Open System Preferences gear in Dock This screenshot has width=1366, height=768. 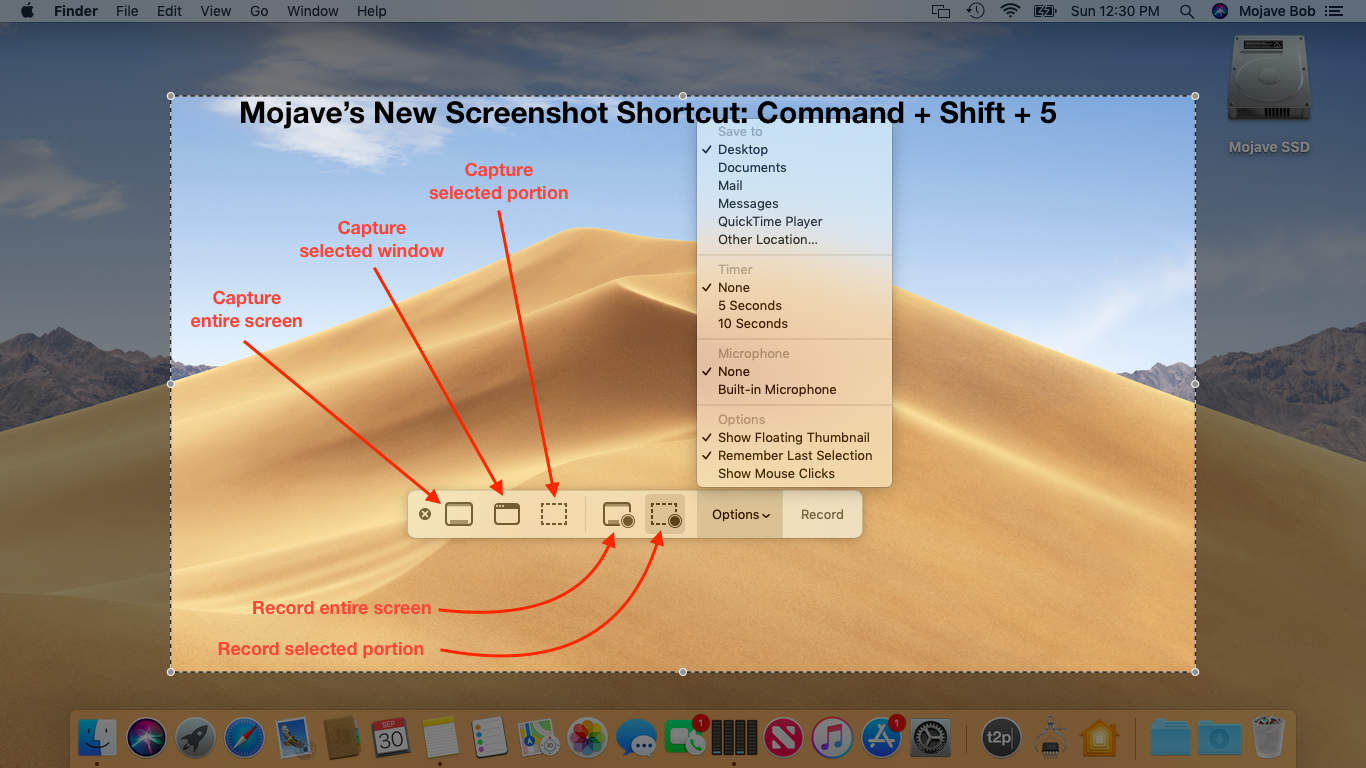point(931,738)
